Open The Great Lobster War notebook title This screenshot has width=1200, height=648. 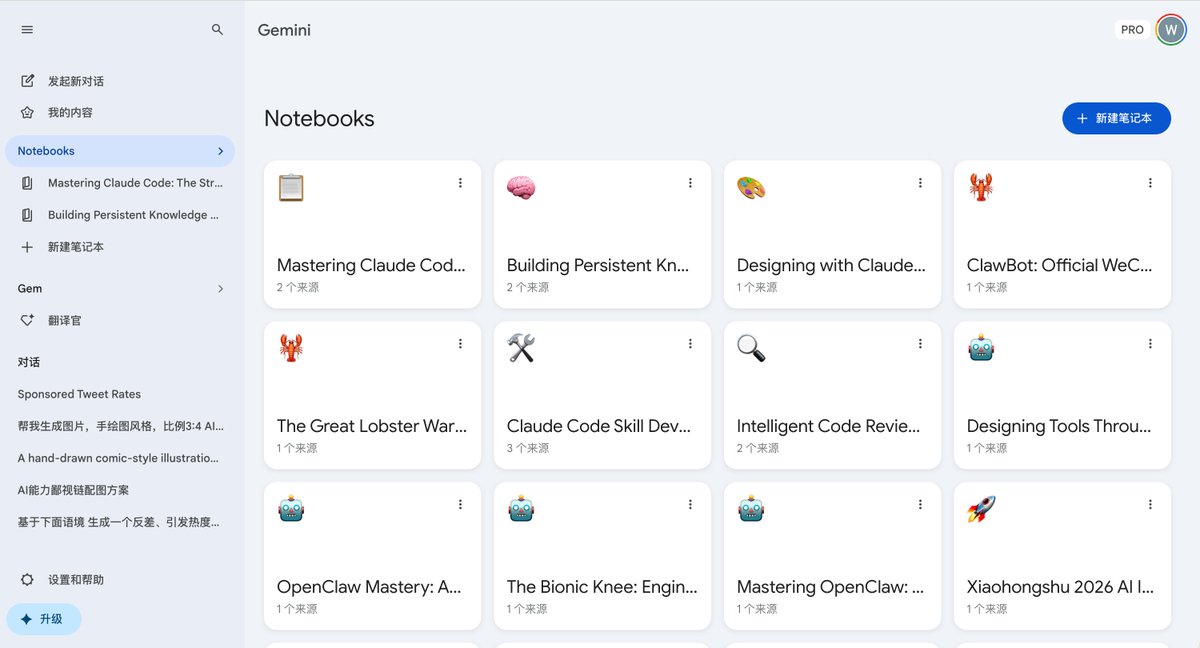pos(372,426)
